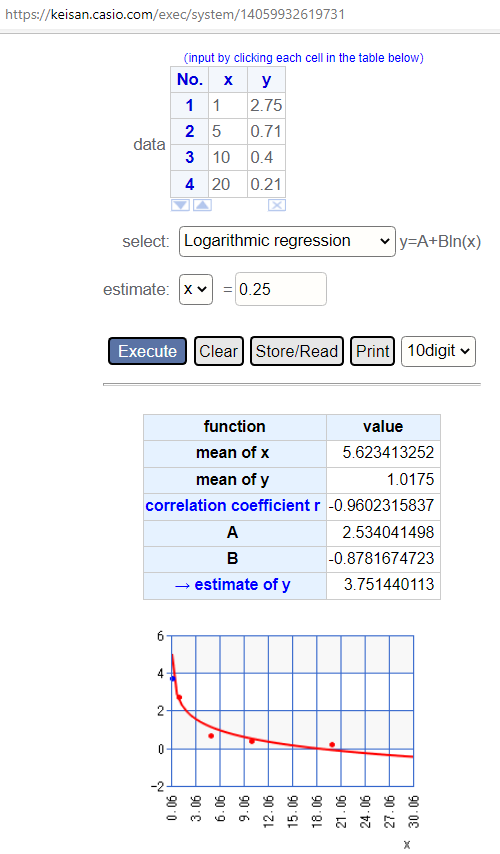Click the URL in the address bar
Viewport: 500px width, 854px height.
pyautogui.click(x=175, y=14)
